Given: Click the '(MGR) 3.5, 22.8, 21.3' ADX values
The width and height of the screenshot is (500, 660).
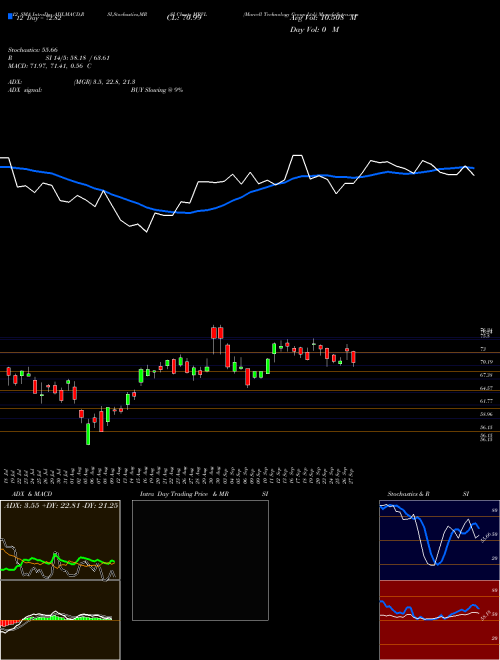Looking at the screenshot, I should pyautogui.click(x=104, y=82).
